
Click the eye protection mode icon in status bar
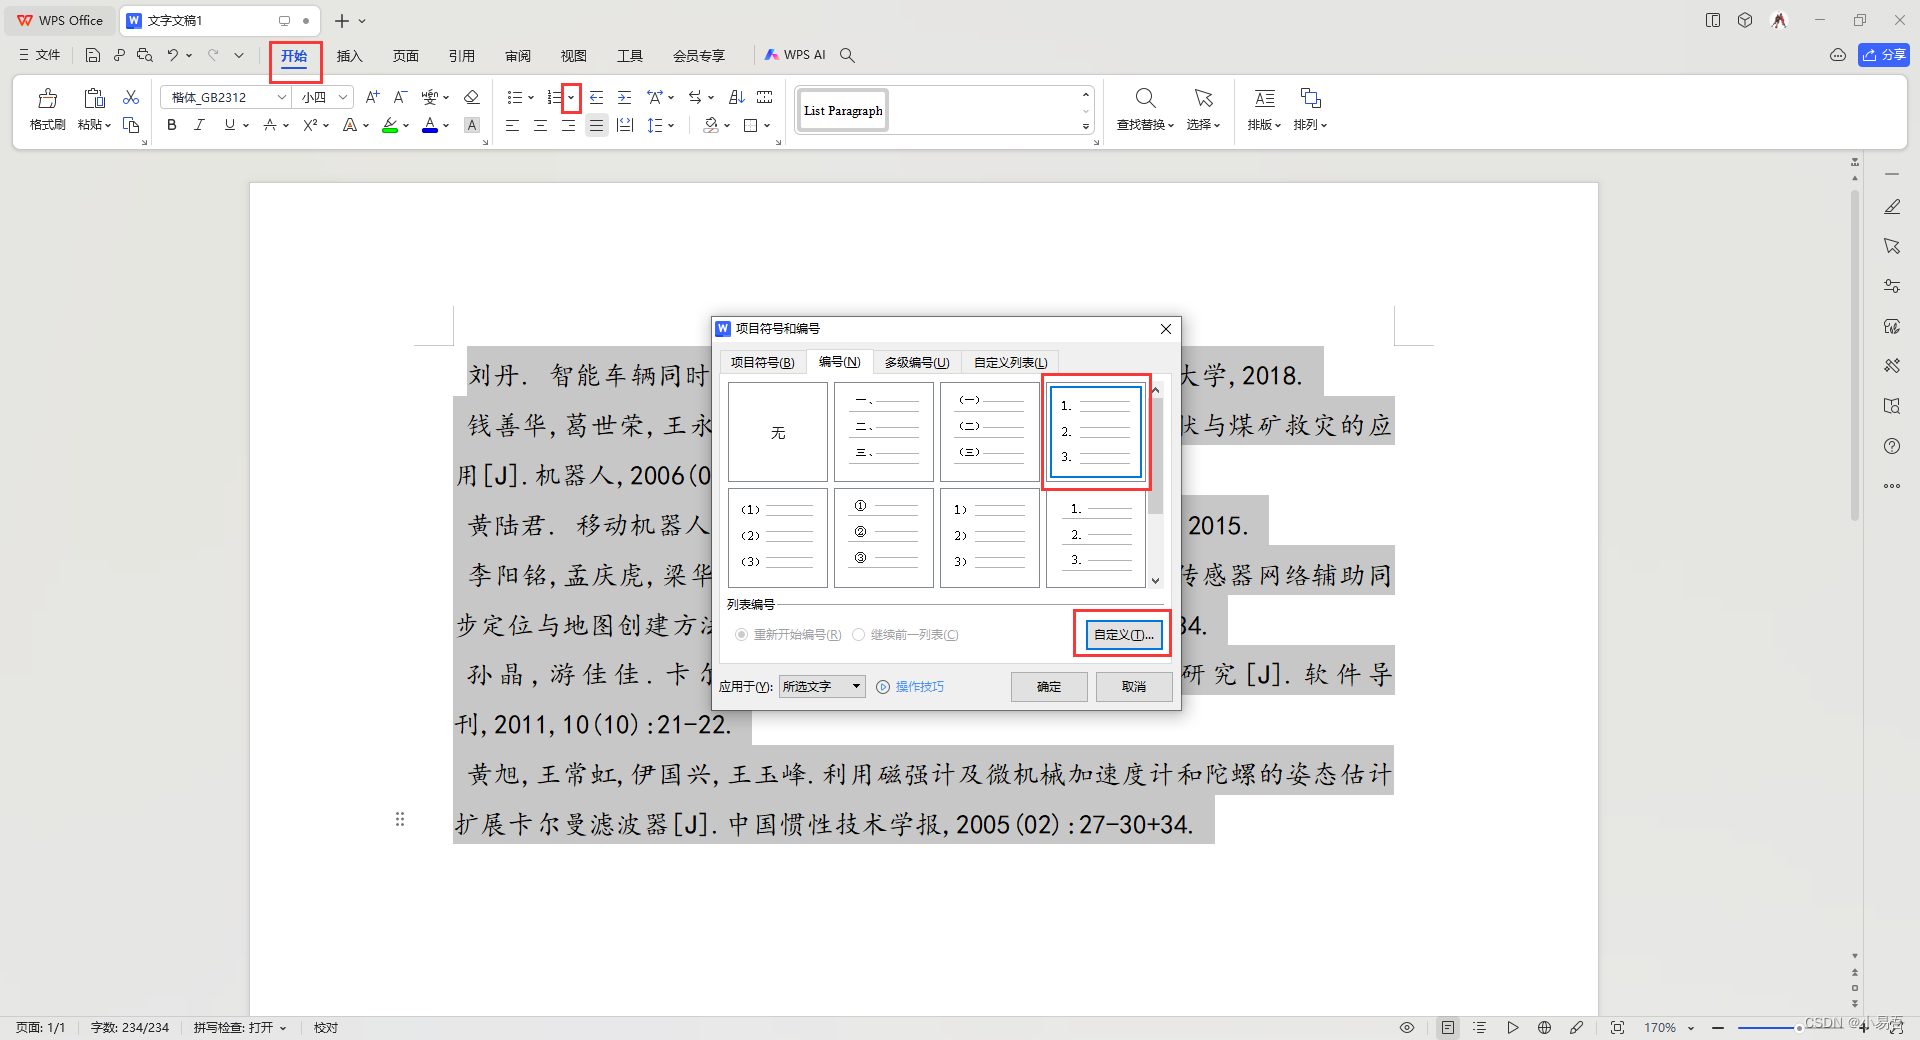1407,1027
